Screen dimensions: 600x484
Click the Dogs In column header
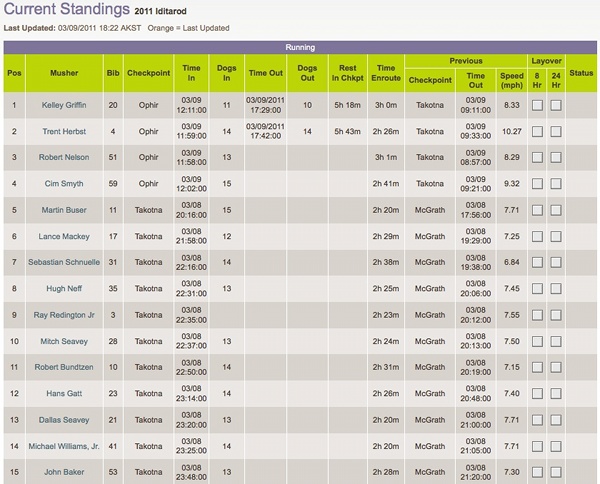coord(227,73)
